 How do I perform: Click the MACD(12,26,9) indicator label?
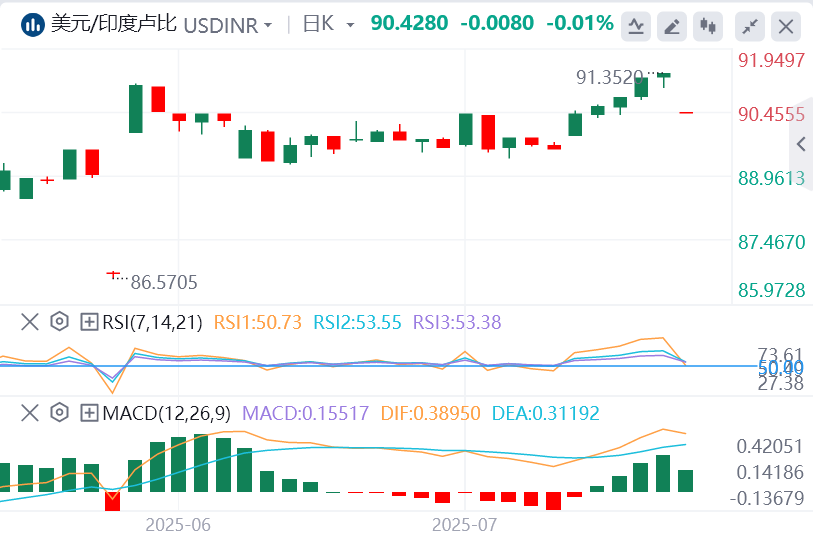167,412
